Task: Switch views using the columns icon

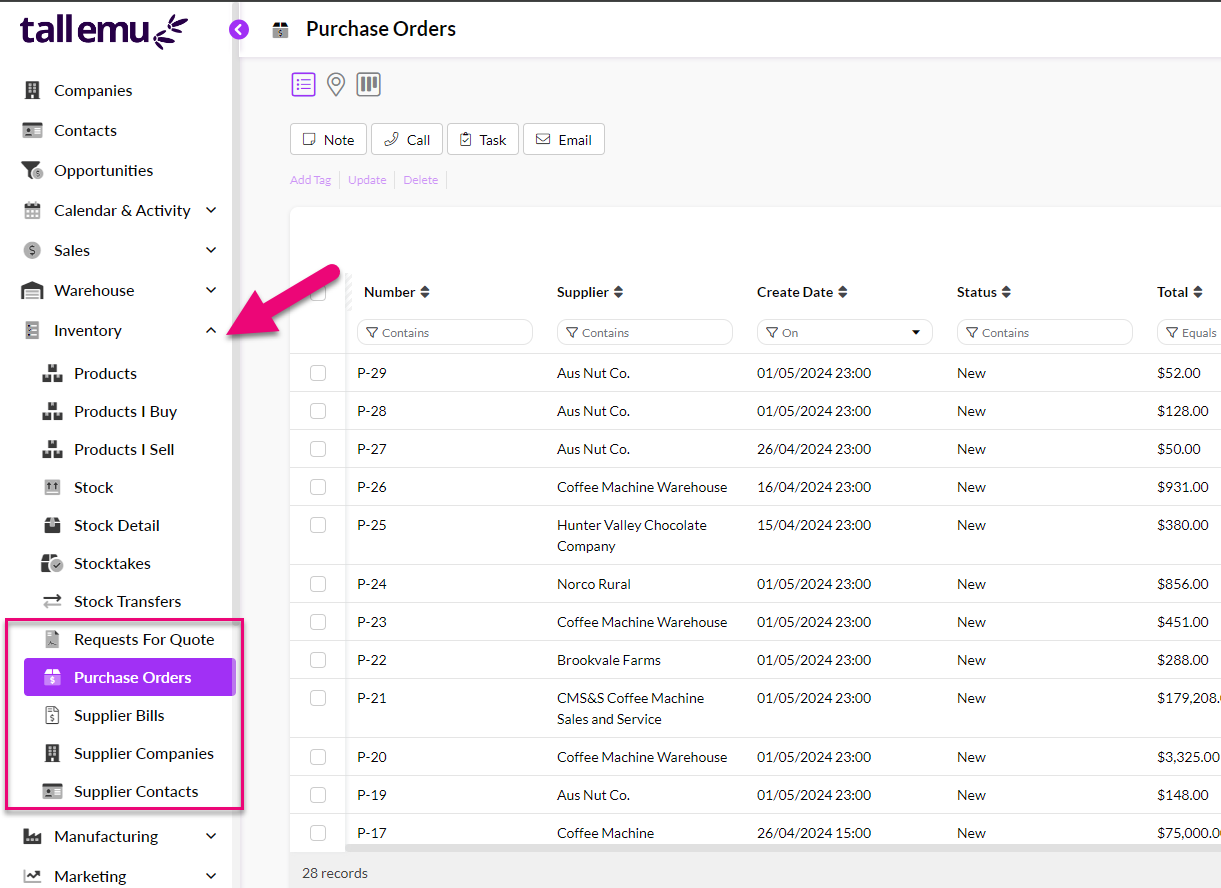Action: (x=368, y=84)
